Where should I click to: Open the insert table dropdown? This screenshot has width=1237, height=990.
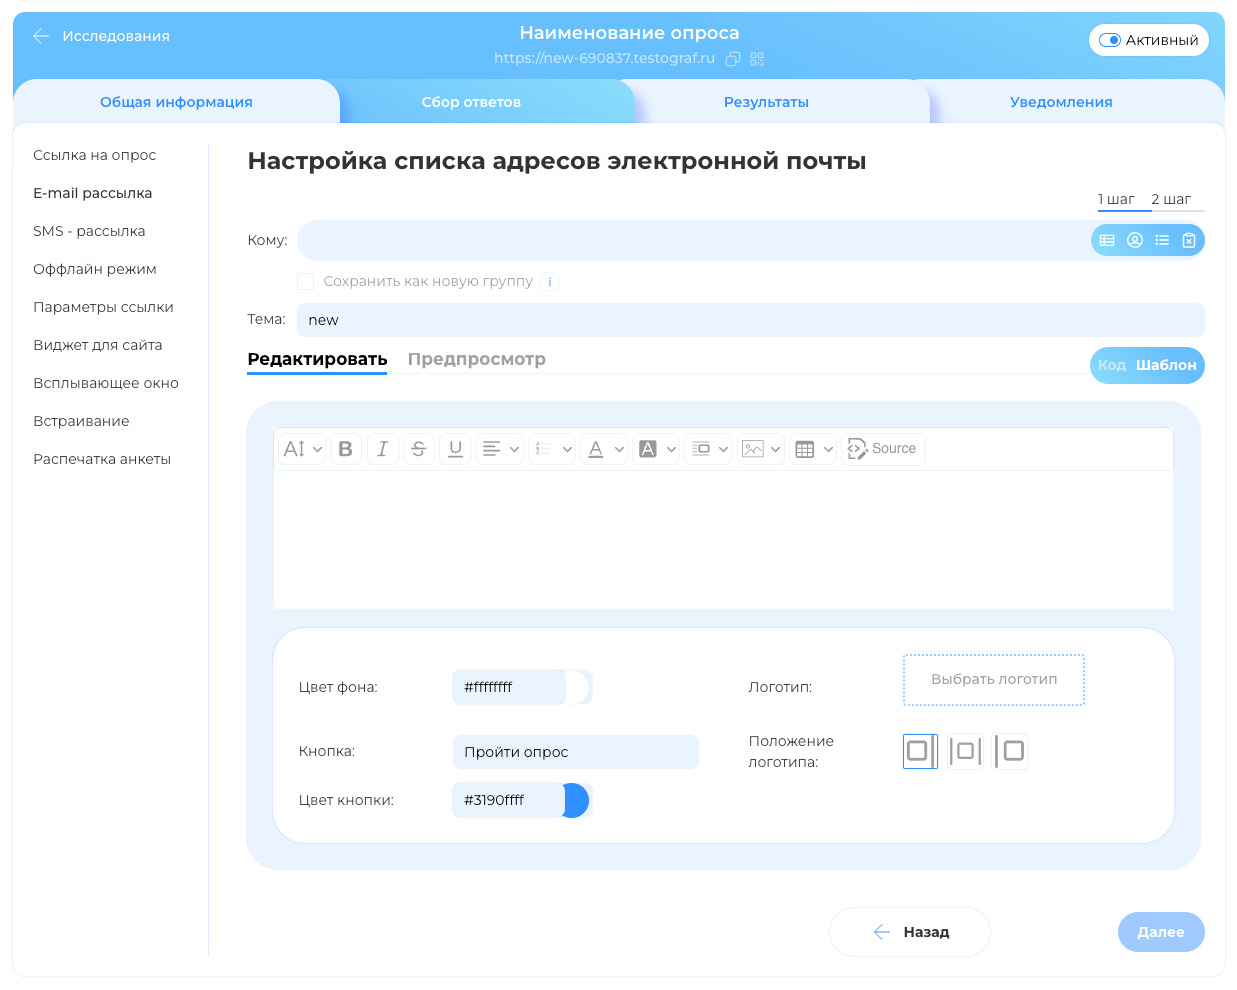tap(814, 449)
